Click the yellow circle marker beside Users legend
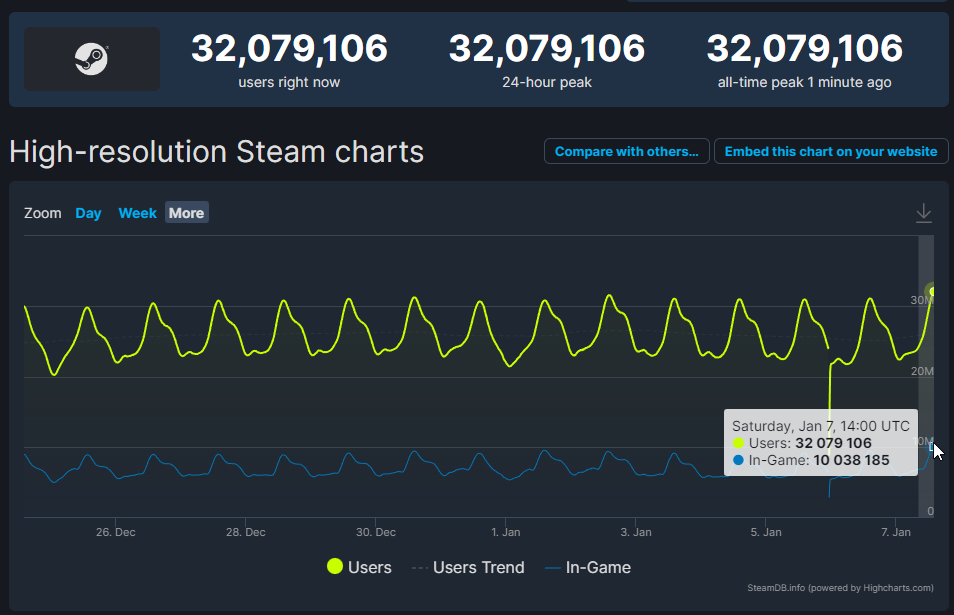This screenshot has width=954, height=615. click(x=335, y=567)
